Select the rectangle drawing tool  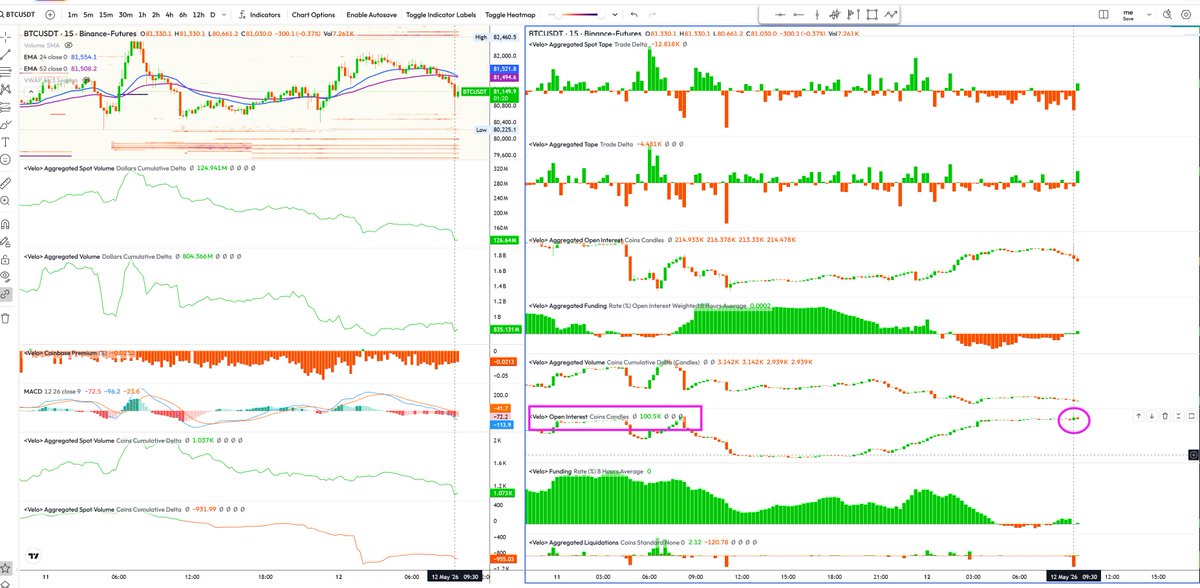tap(872, 15)
